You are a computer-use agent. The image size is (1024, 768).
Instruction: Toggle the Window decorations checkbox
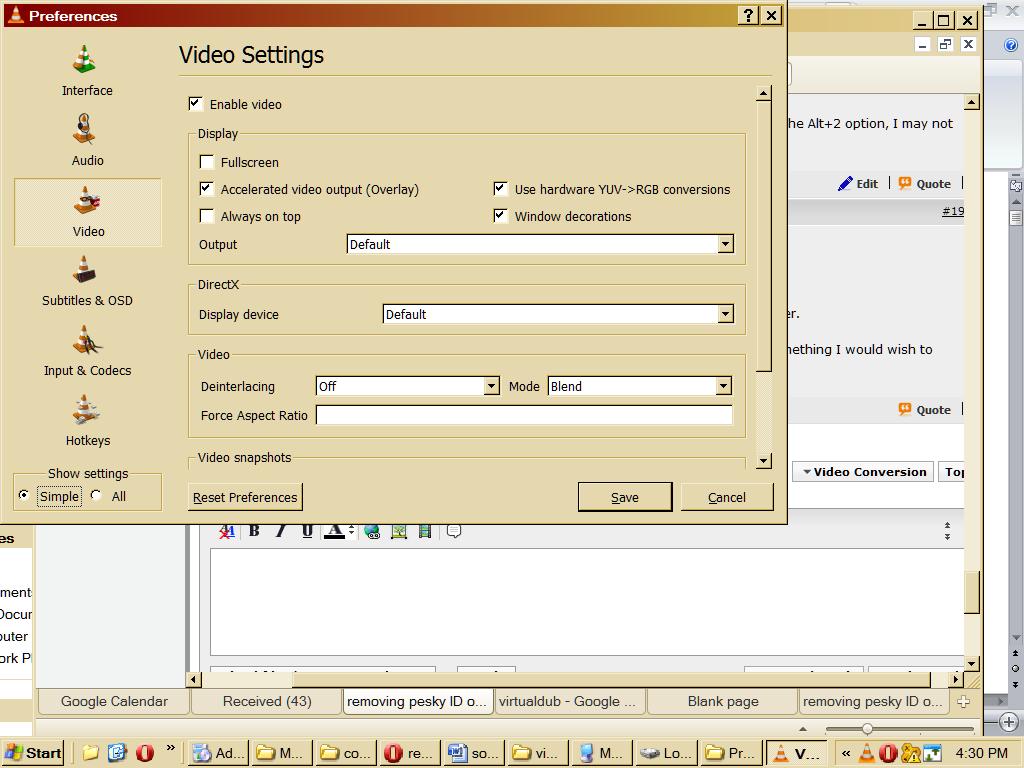click(x=500, y=216)
